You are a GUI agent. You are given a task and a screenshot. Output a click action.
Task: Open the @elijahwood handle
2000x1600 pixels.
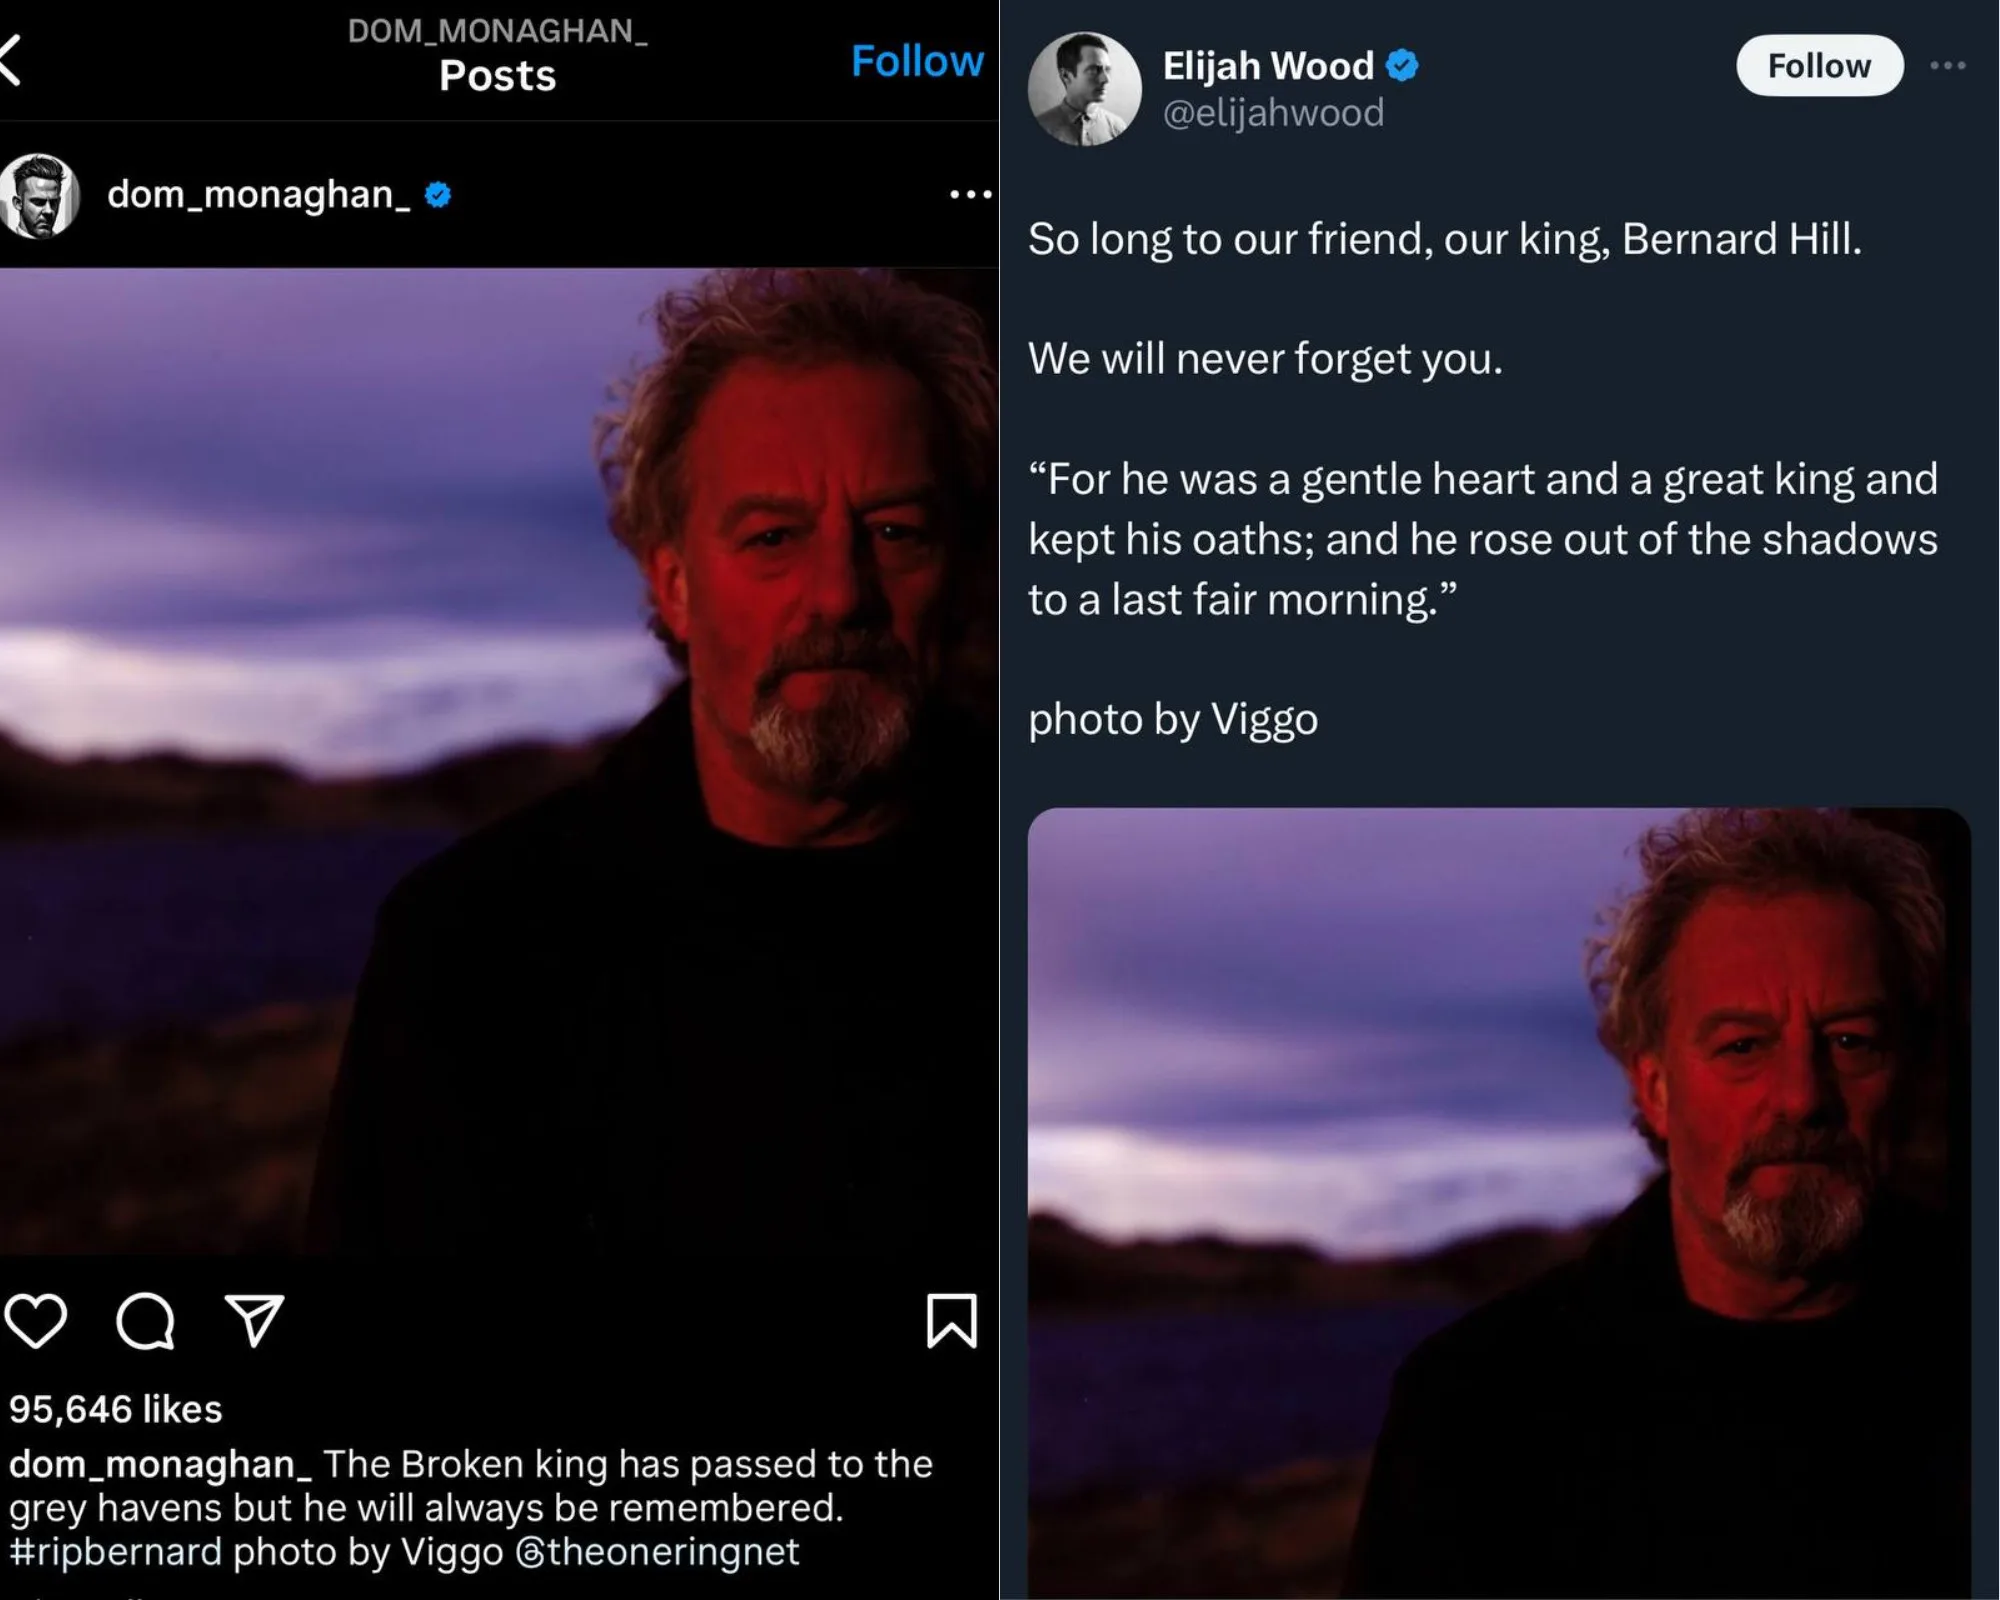(x=1273, y=113)
